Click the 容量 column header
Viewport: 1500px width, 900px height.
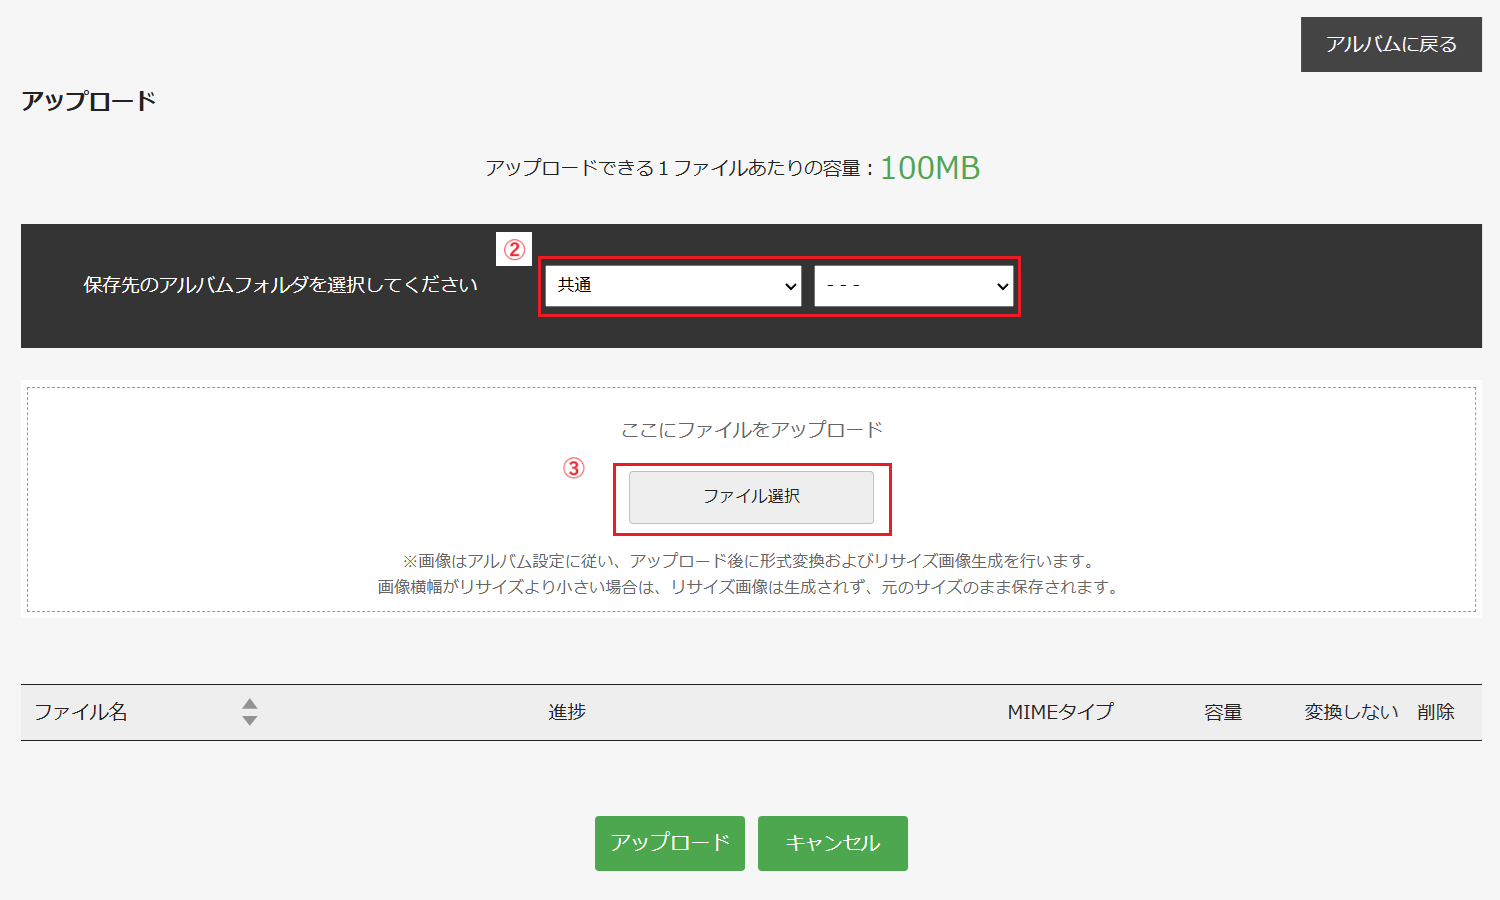click(1223, 712)
